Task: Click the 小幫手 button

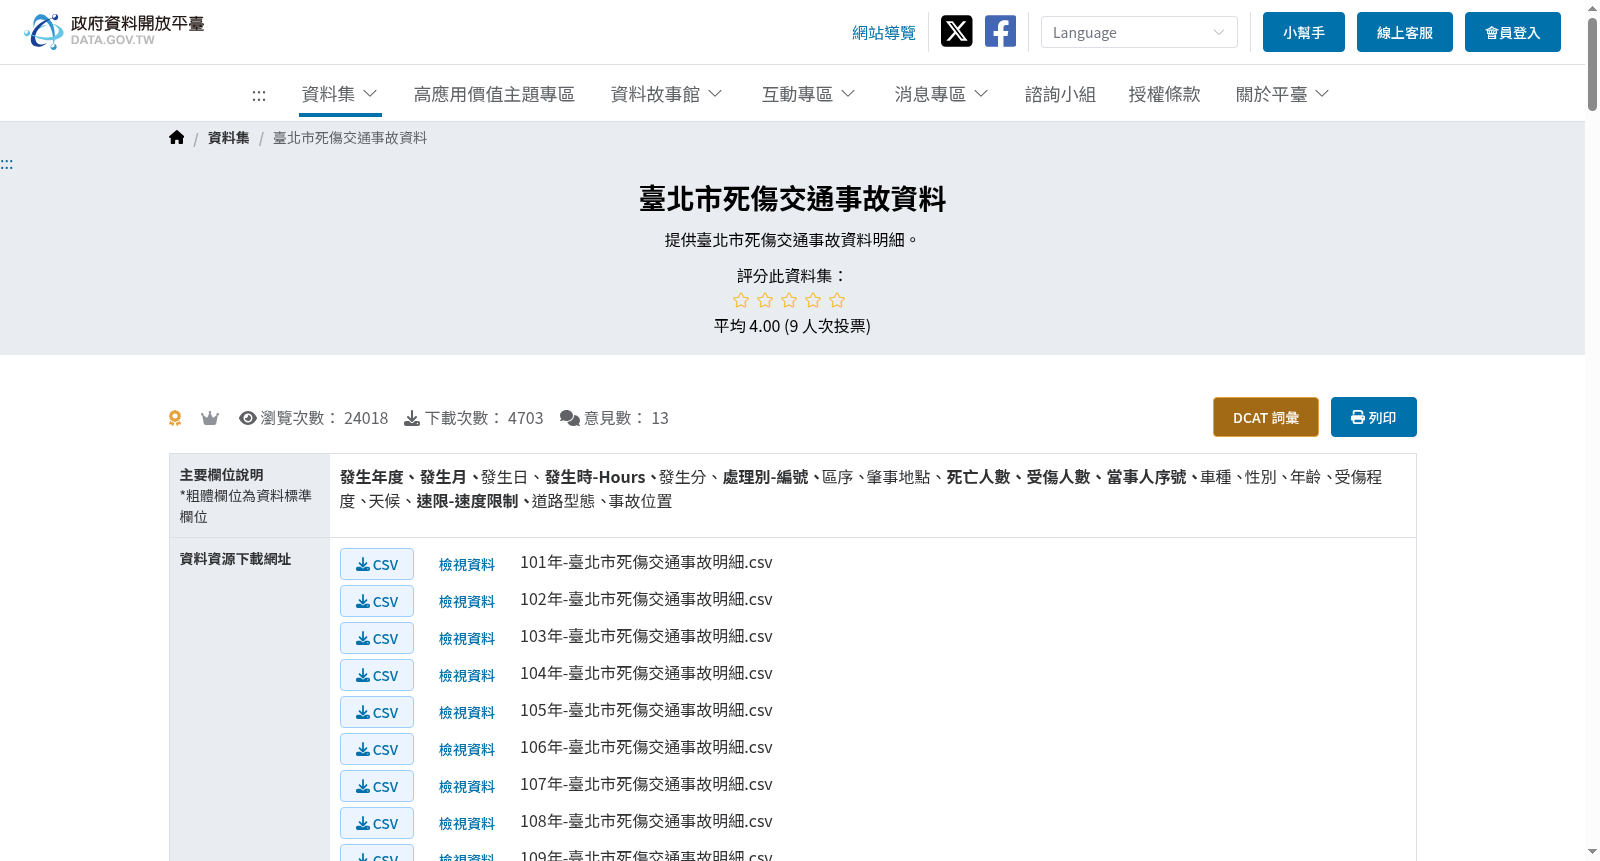Action: 1304,32
